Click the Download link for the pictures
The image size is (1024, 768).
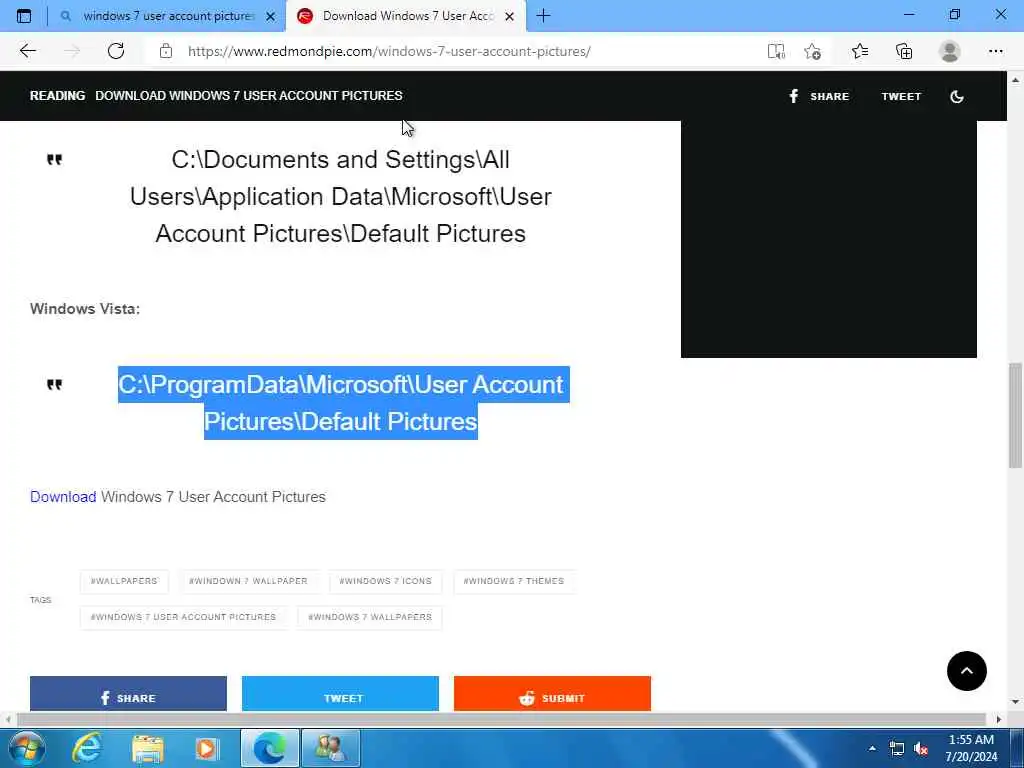[63, 497]
